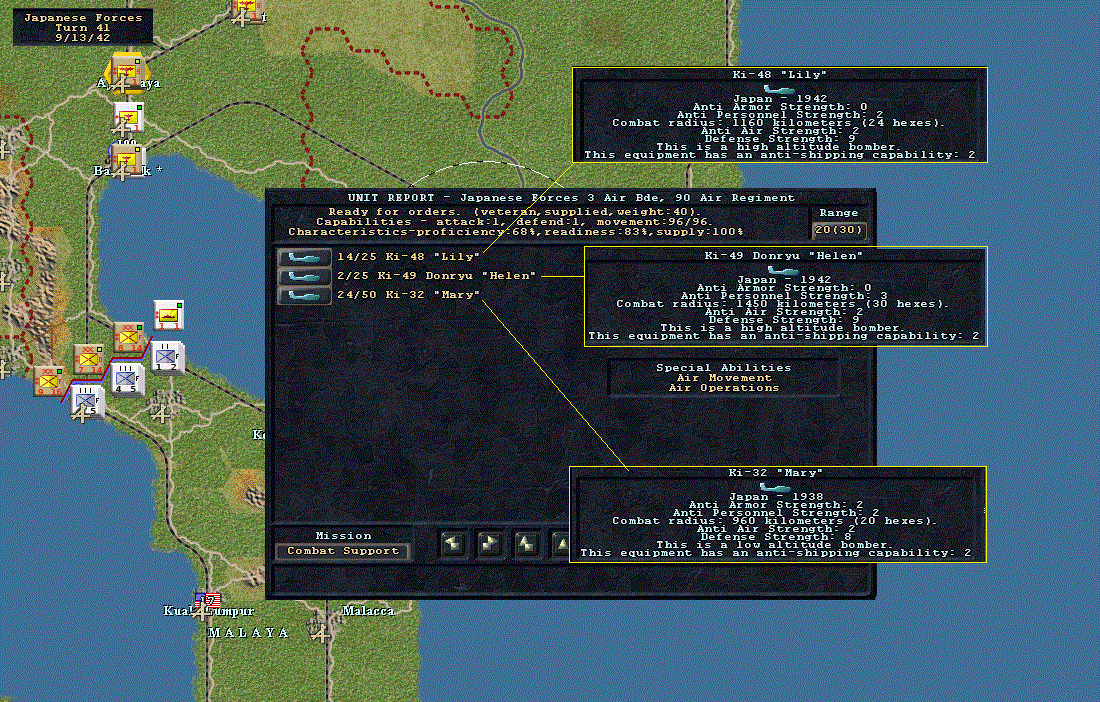Viewport: 1100px width, 702px height.
Task: Select the Japanese division counter marked 7-14
Action: tap(89, 359)
